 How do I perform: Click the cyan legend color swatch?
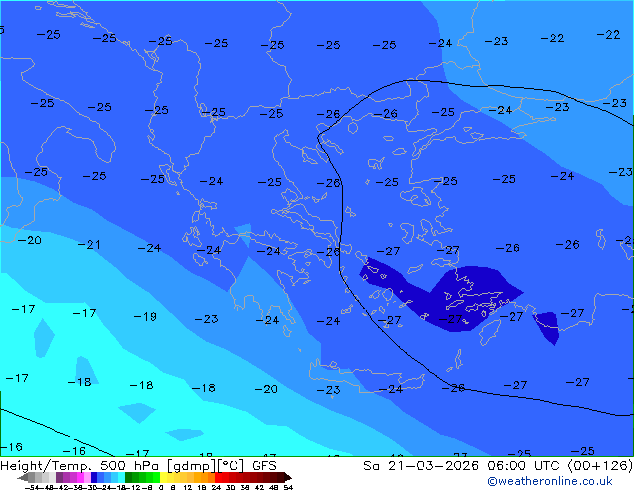click(122, 477)
